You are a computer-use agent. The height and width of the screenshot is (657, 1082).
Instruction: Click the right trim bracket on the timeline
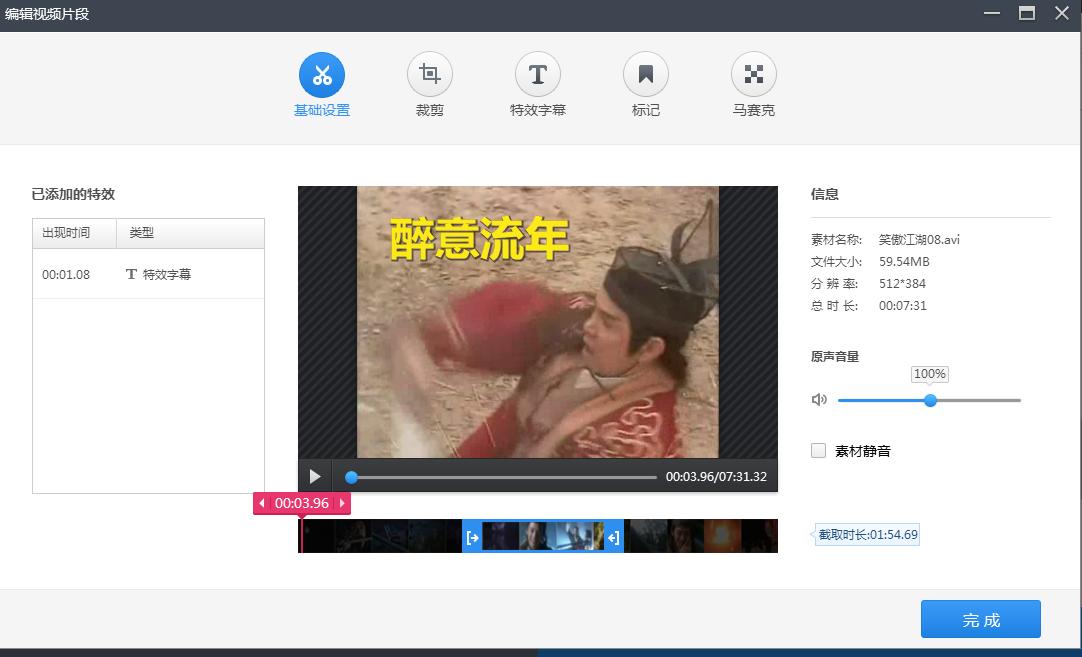tap(612, 536)
